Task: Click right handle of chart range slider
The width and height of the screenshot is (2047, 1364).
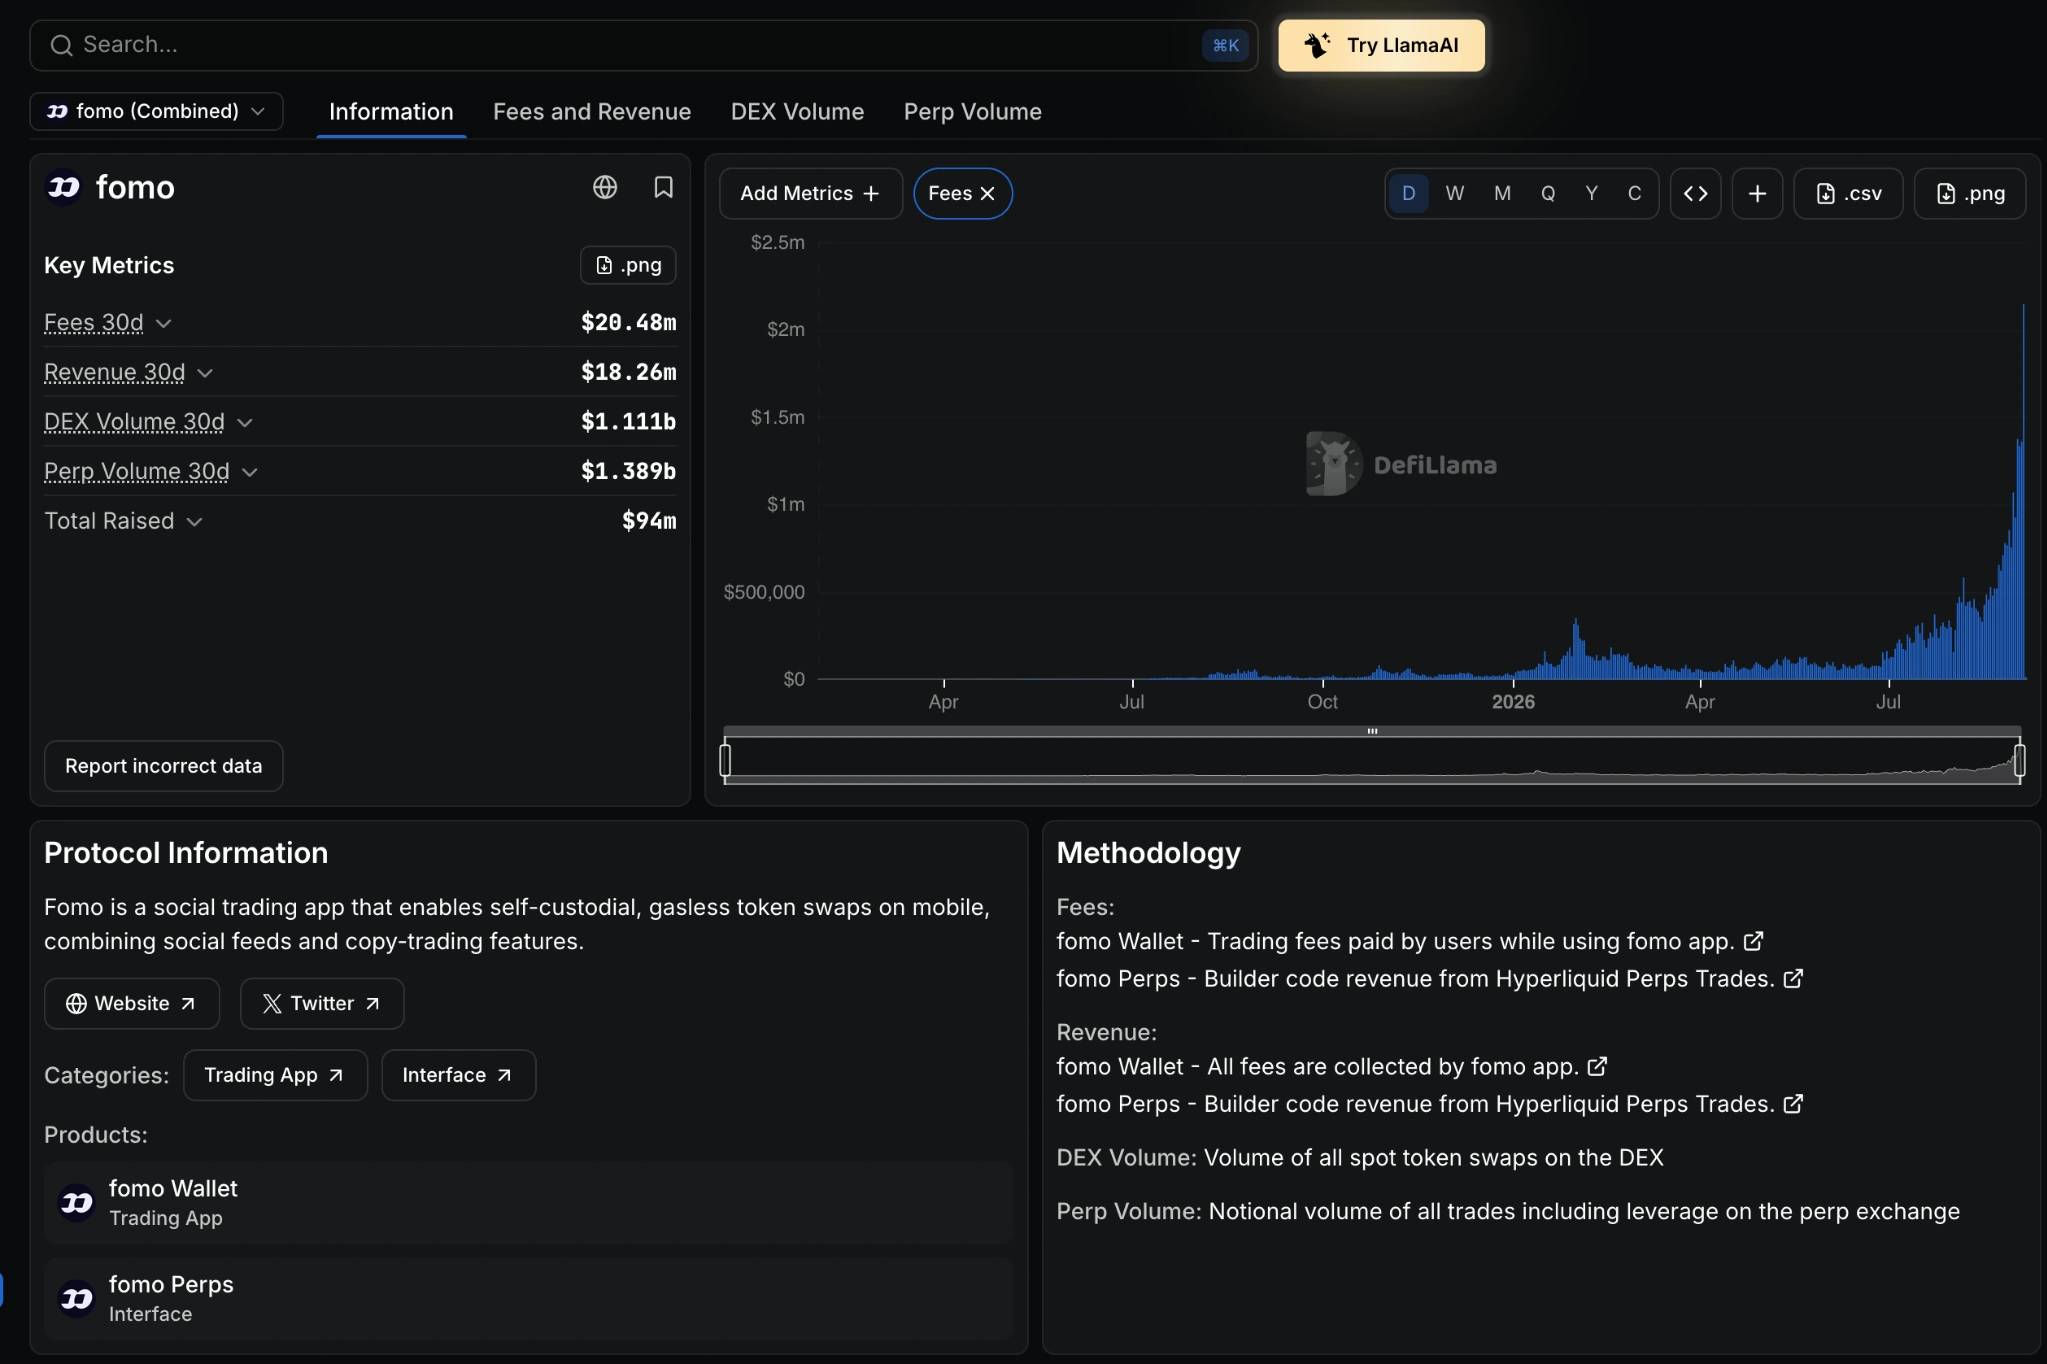Action: (x=2019, y=760)
